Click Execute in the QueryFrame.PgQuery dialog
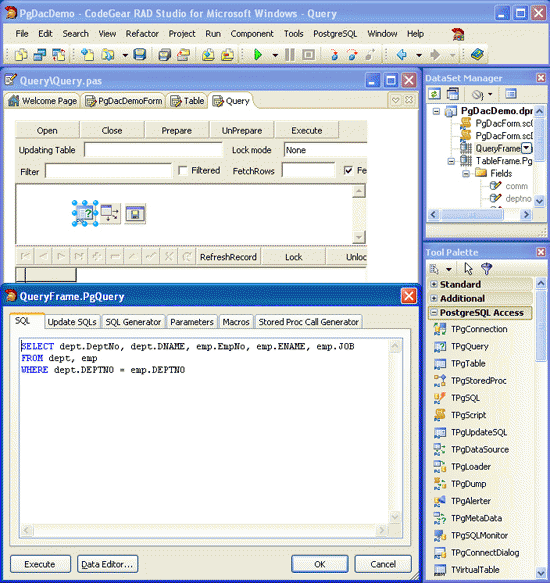 click(40, 564)
